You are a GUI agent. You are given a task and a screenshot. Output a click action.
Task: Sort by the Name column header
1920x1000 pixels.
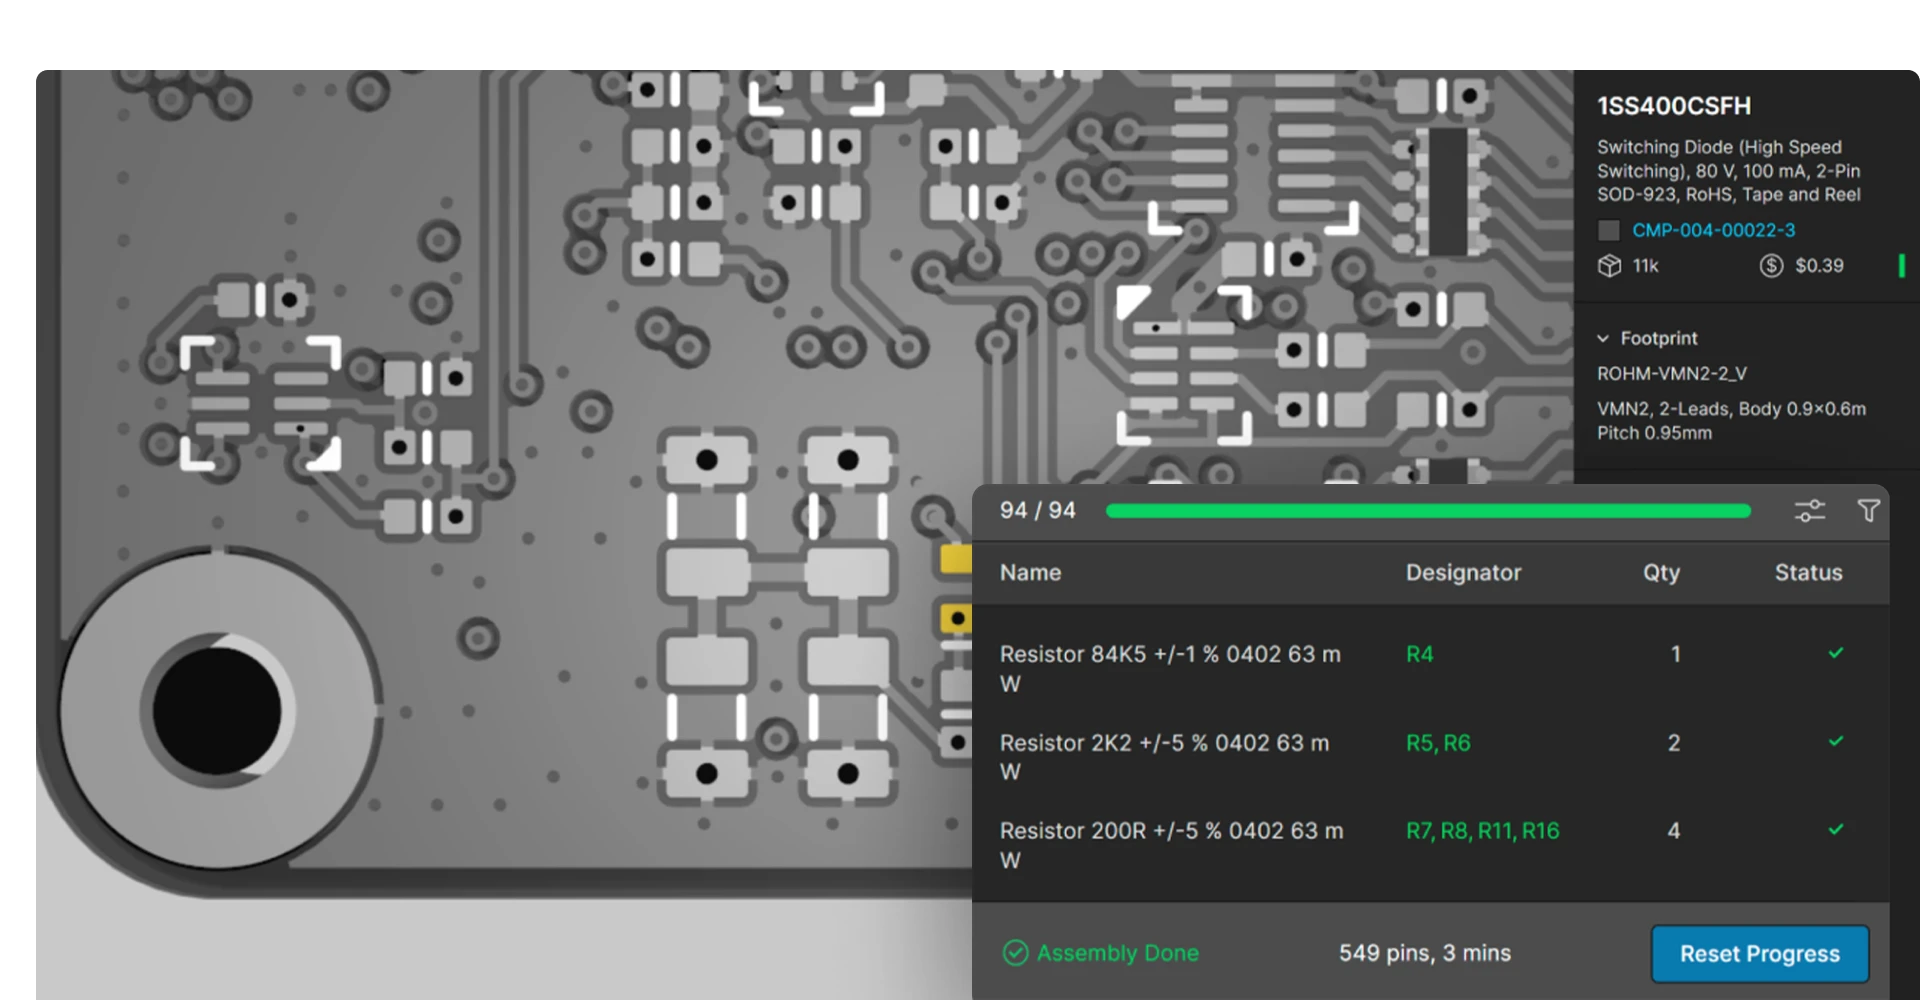pyautogui.click(x=1031, y=572)
